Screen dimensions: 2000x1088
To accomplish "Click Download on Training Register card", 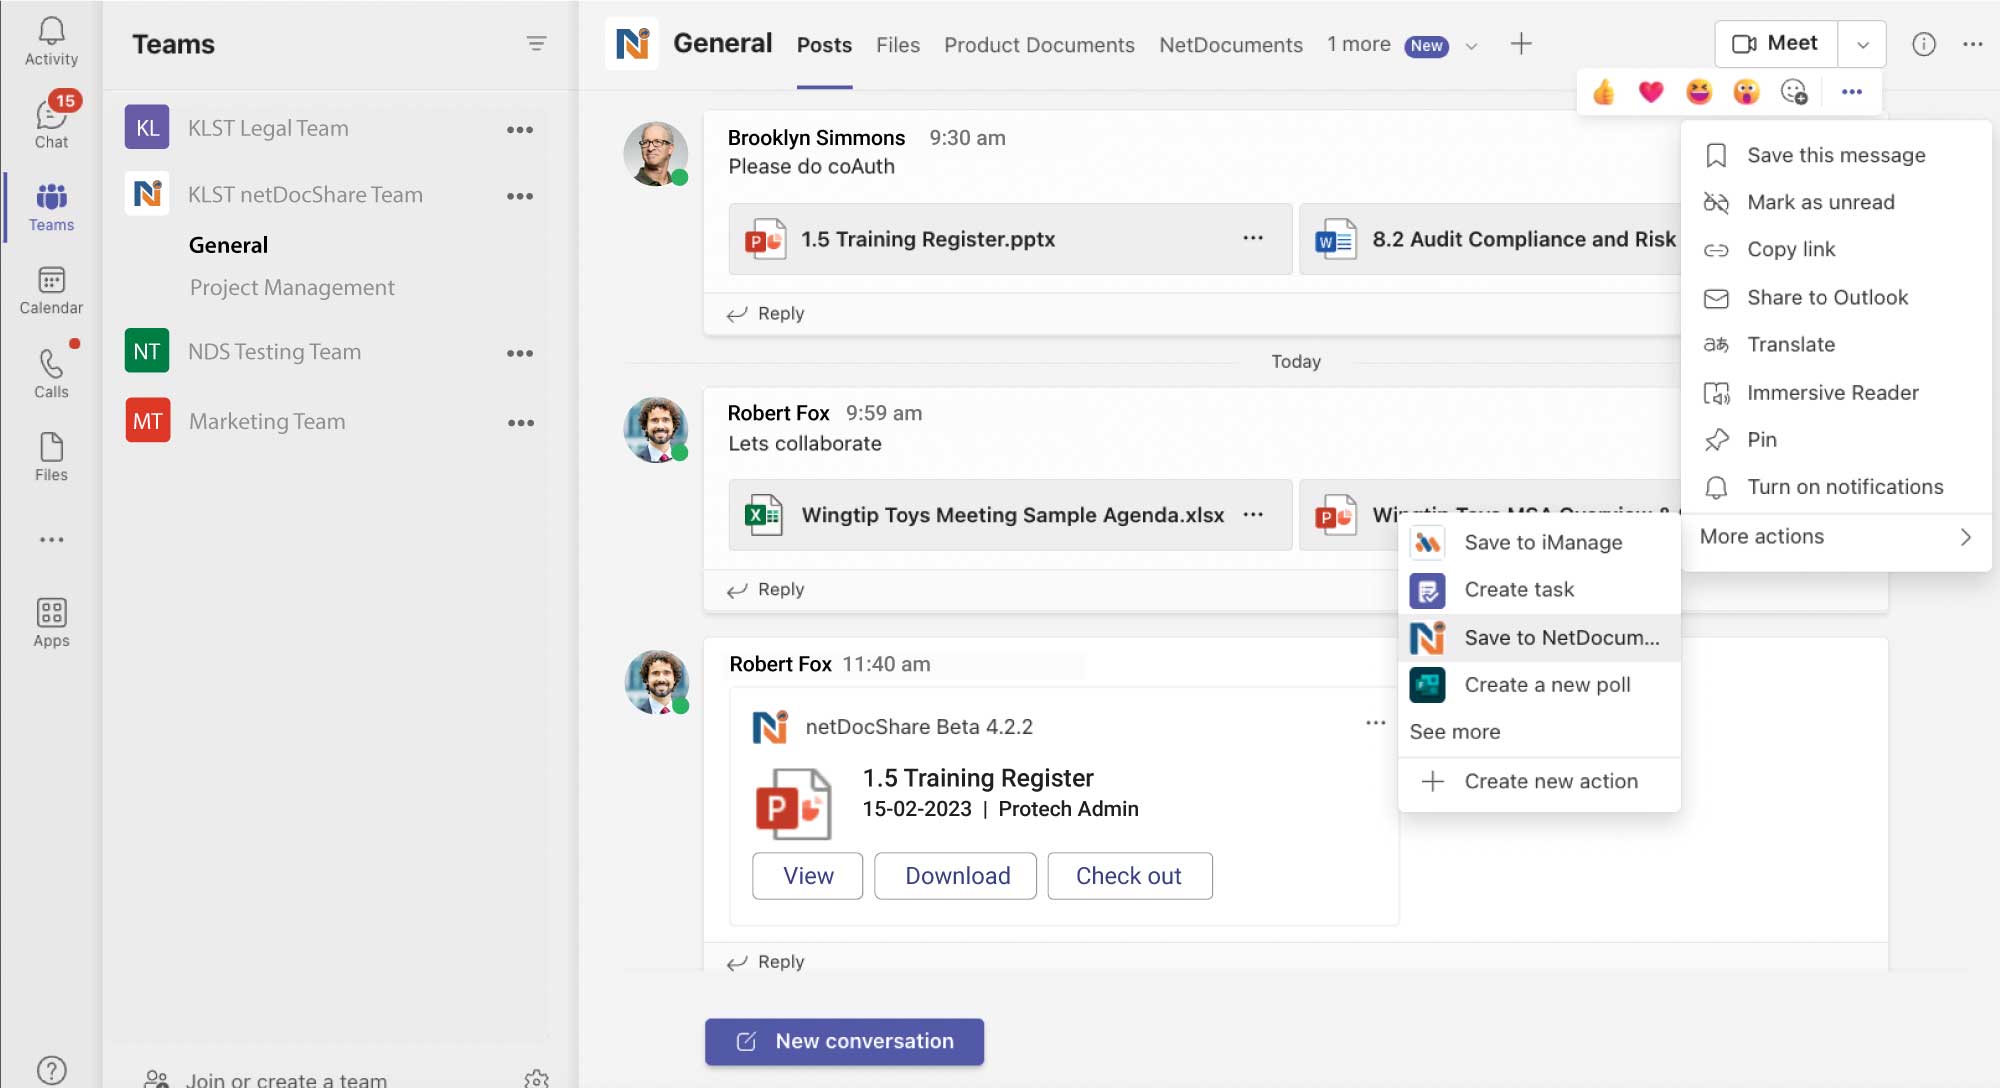I will tap(957, 876).
